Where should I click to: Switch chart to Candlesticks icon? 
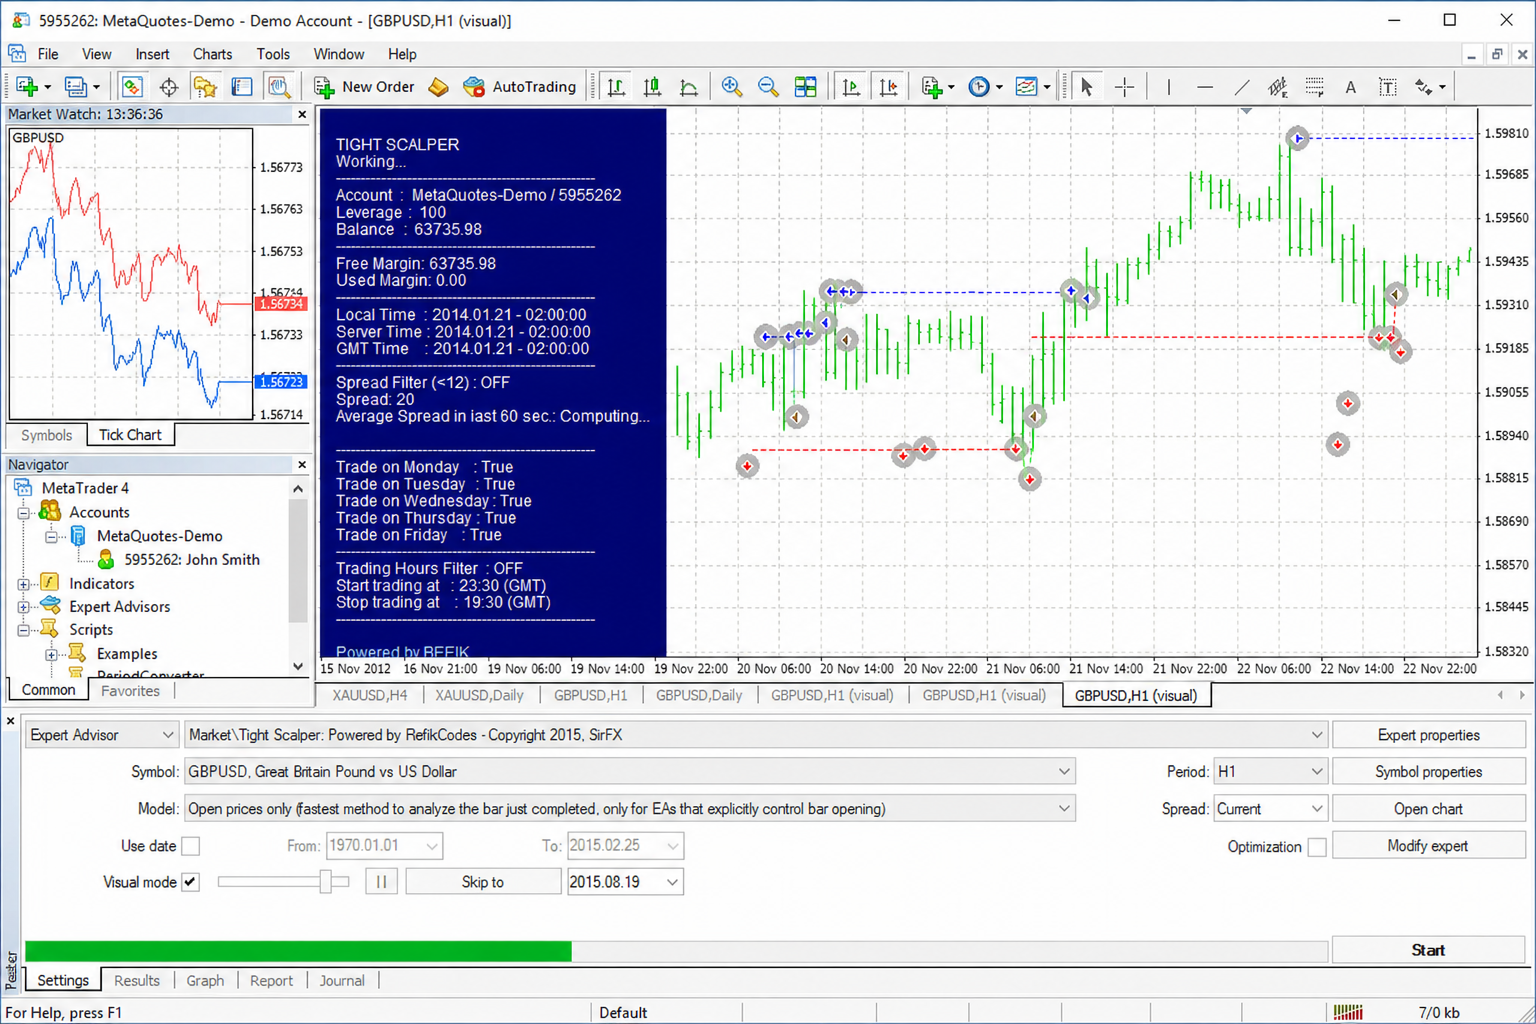pyautogui.click(x=652, y=87)
